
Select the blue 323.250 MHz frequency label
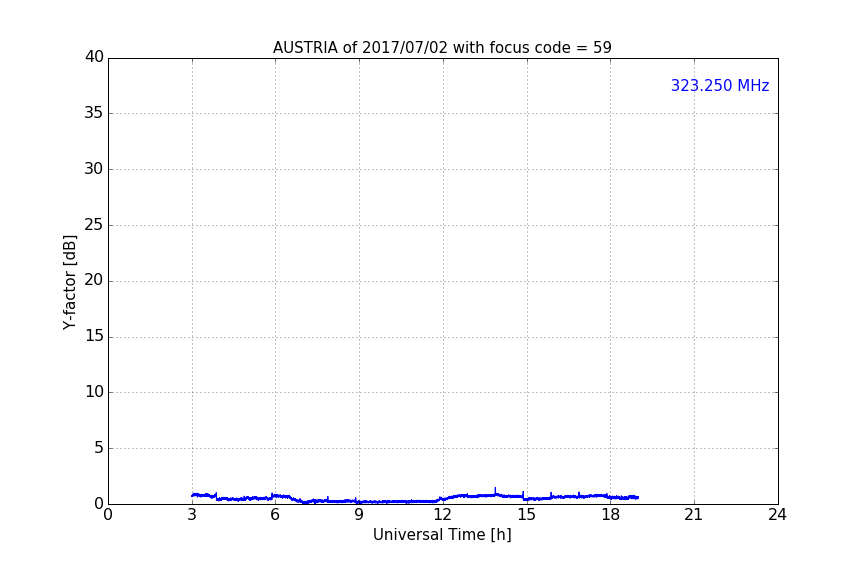[720, 86]
